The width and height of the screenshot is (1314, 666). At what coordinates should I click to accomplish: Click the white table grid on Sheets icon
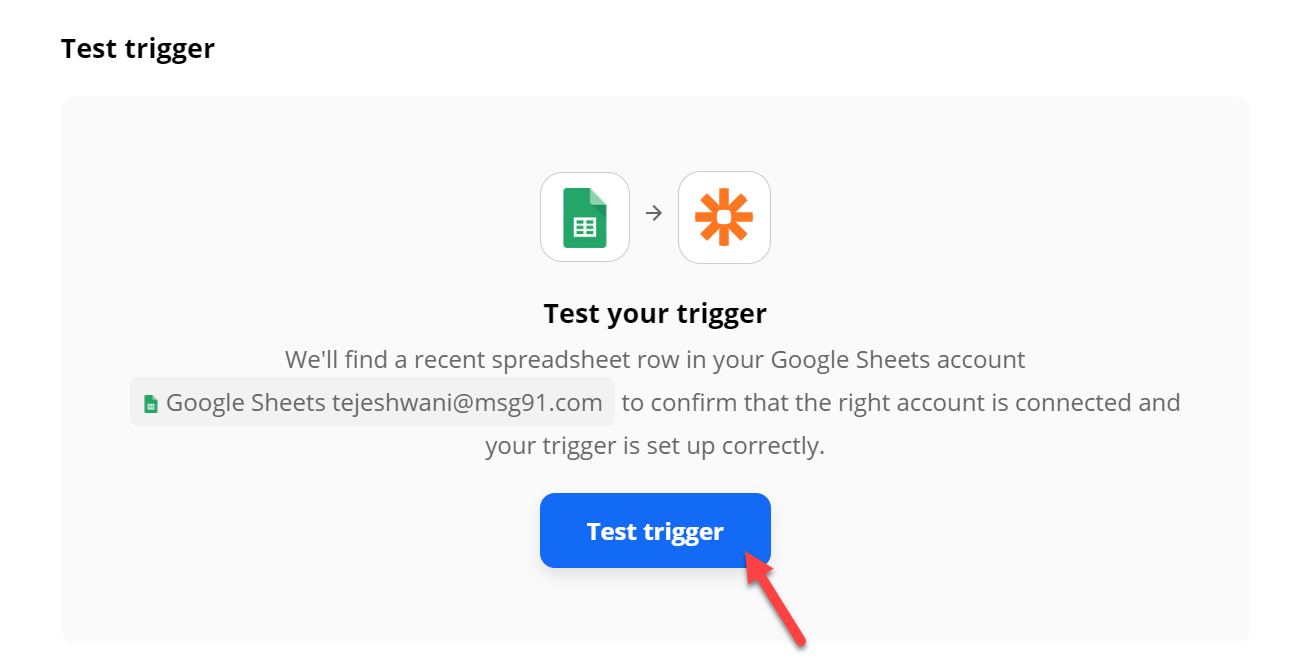coord(584,227)
